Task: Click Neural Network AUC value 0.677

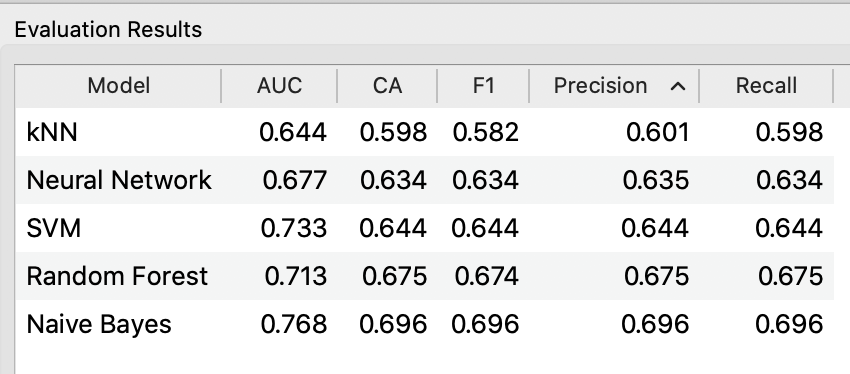Action: (295, 180)
